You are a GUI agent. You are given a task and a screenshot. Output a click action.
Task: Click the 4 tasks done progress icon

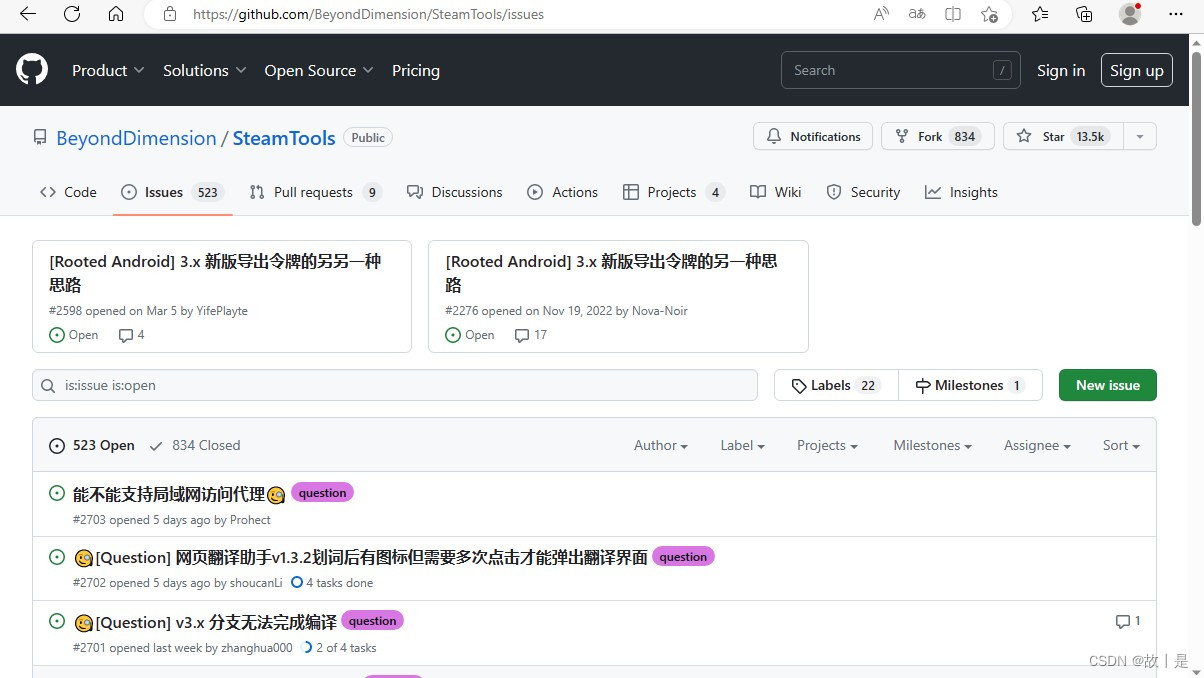coord(296,582)
